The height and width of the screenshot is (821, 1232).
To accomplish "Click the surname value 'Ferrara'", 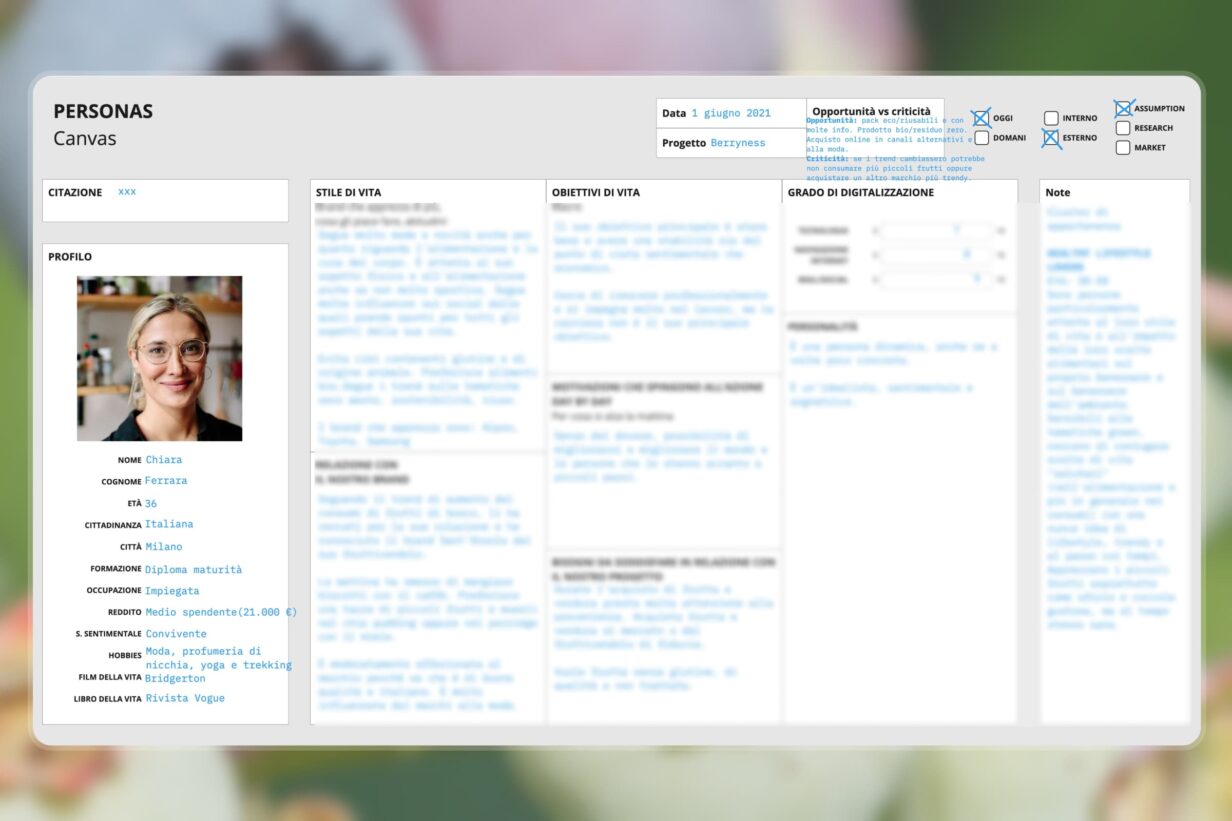I will pos(166,481).
